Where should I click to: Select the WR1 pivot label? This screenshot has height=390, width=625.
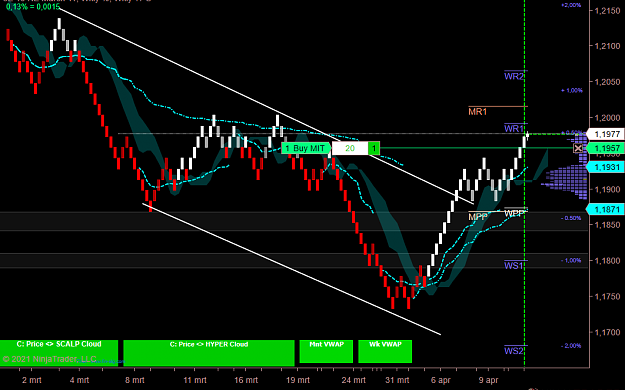coord(514,128)
